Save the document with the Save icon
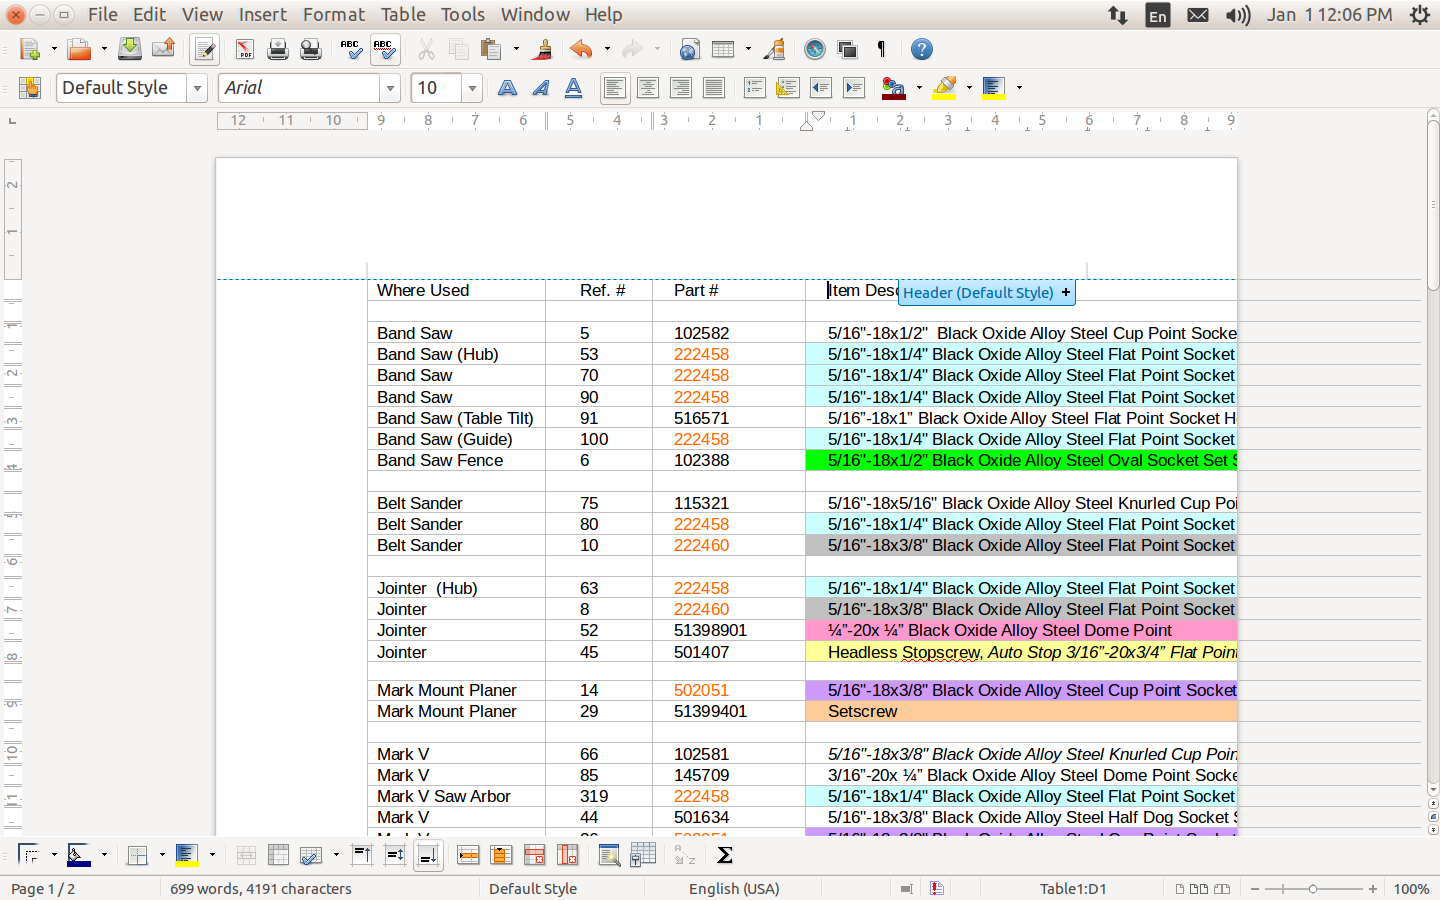The width and height of the screenshot is (1440, 900). (x=130, y=49)
